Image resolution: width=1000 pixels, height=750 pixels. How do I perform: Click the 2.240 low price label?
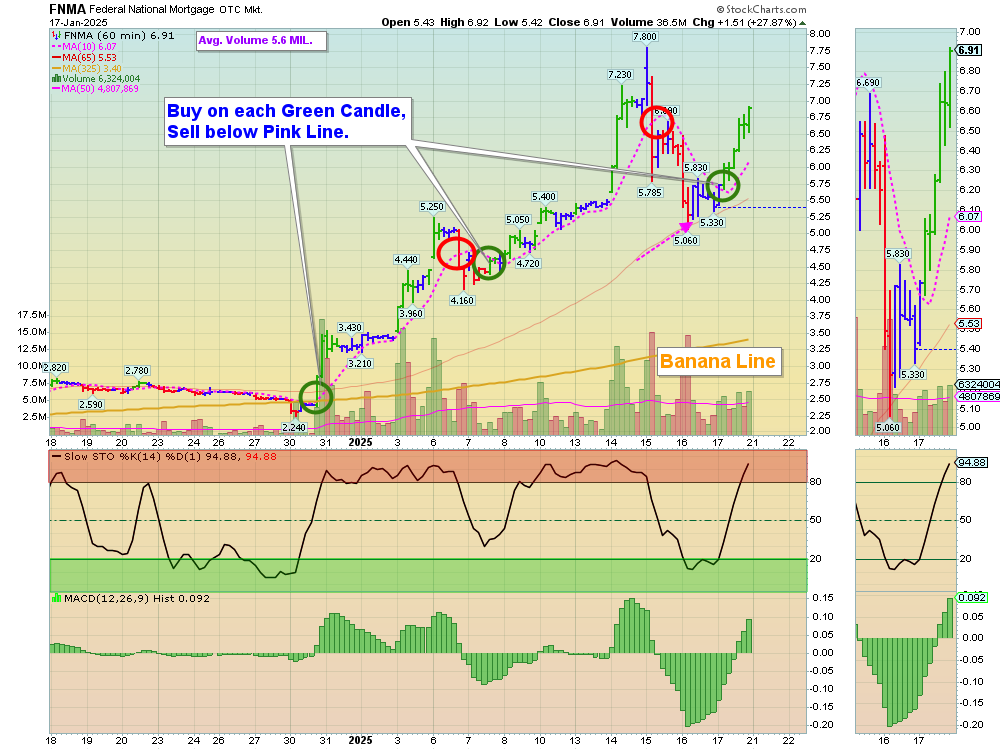point(294,427)
